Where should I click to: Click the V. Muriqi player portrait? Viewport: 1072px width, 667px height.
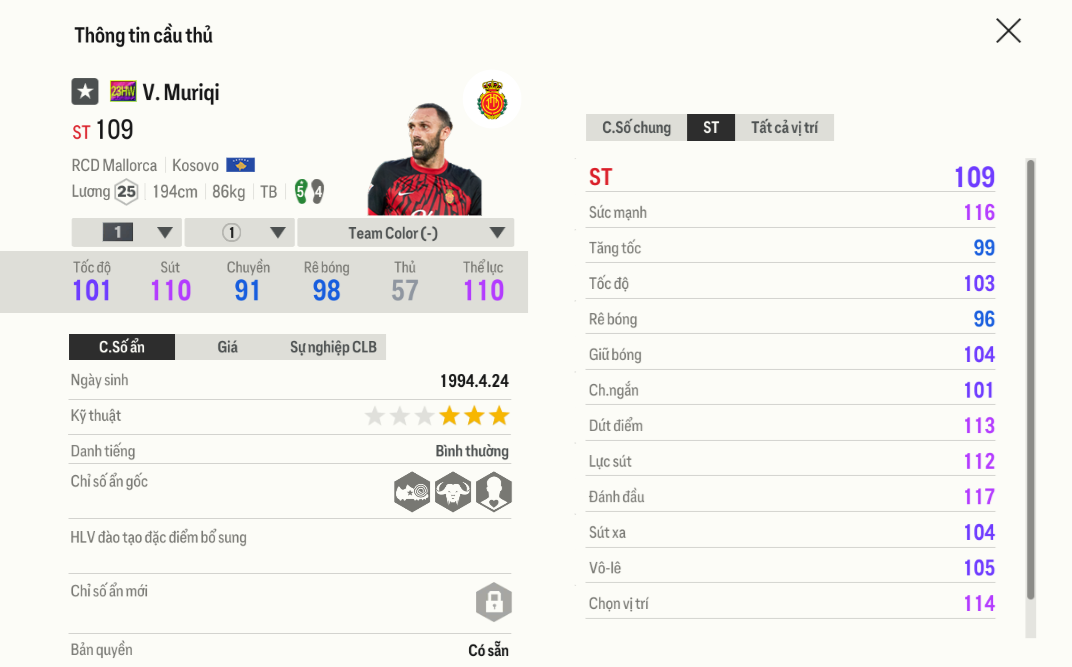[x=425, y=160]
